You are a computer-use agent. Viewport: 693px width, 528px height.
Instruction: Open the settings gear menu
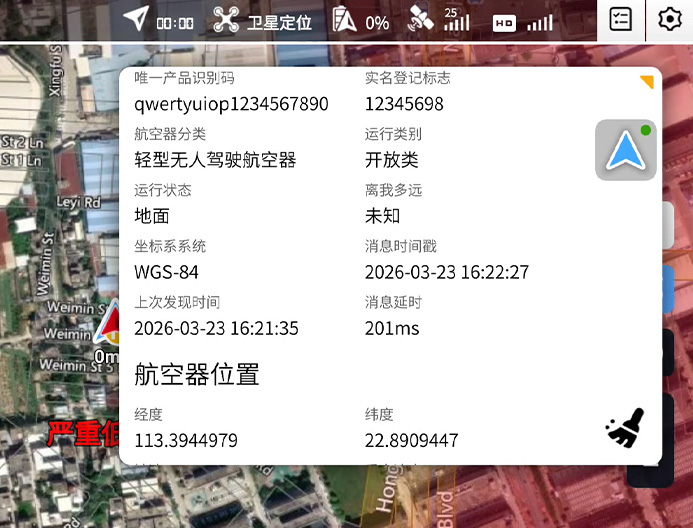point(669,20)
